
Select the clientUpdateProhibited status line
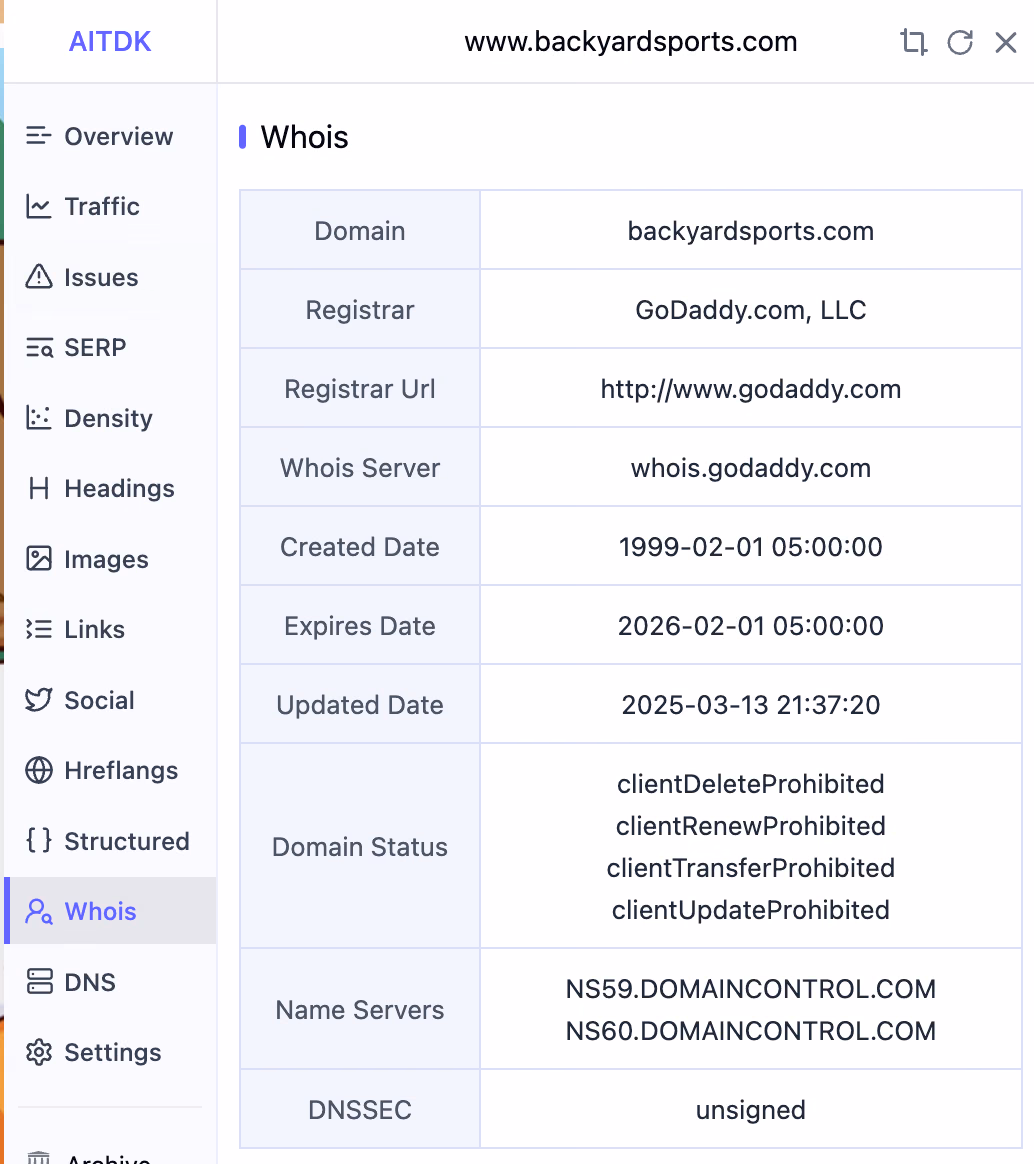[750, 909]
